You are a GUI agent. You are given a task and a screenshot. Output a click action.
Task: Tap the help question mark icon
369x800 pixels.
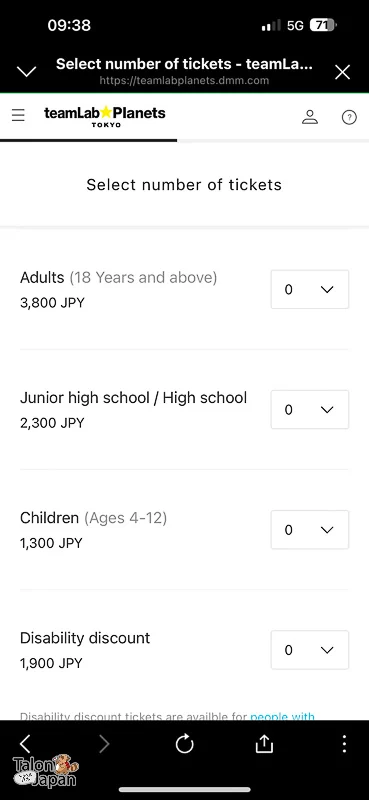click(349, 117)
